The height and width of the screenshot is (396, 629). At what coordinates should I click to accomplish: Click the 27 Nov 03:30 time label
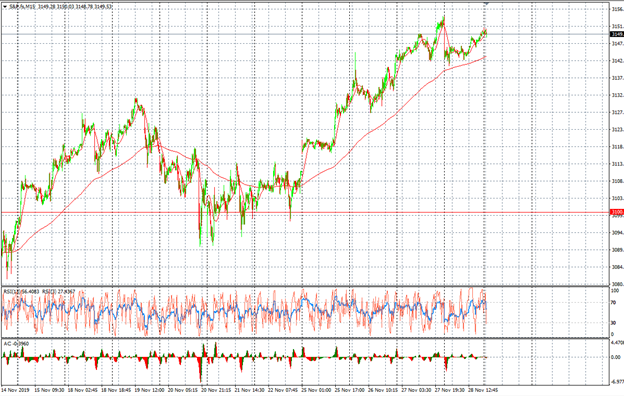click(416, 390)
